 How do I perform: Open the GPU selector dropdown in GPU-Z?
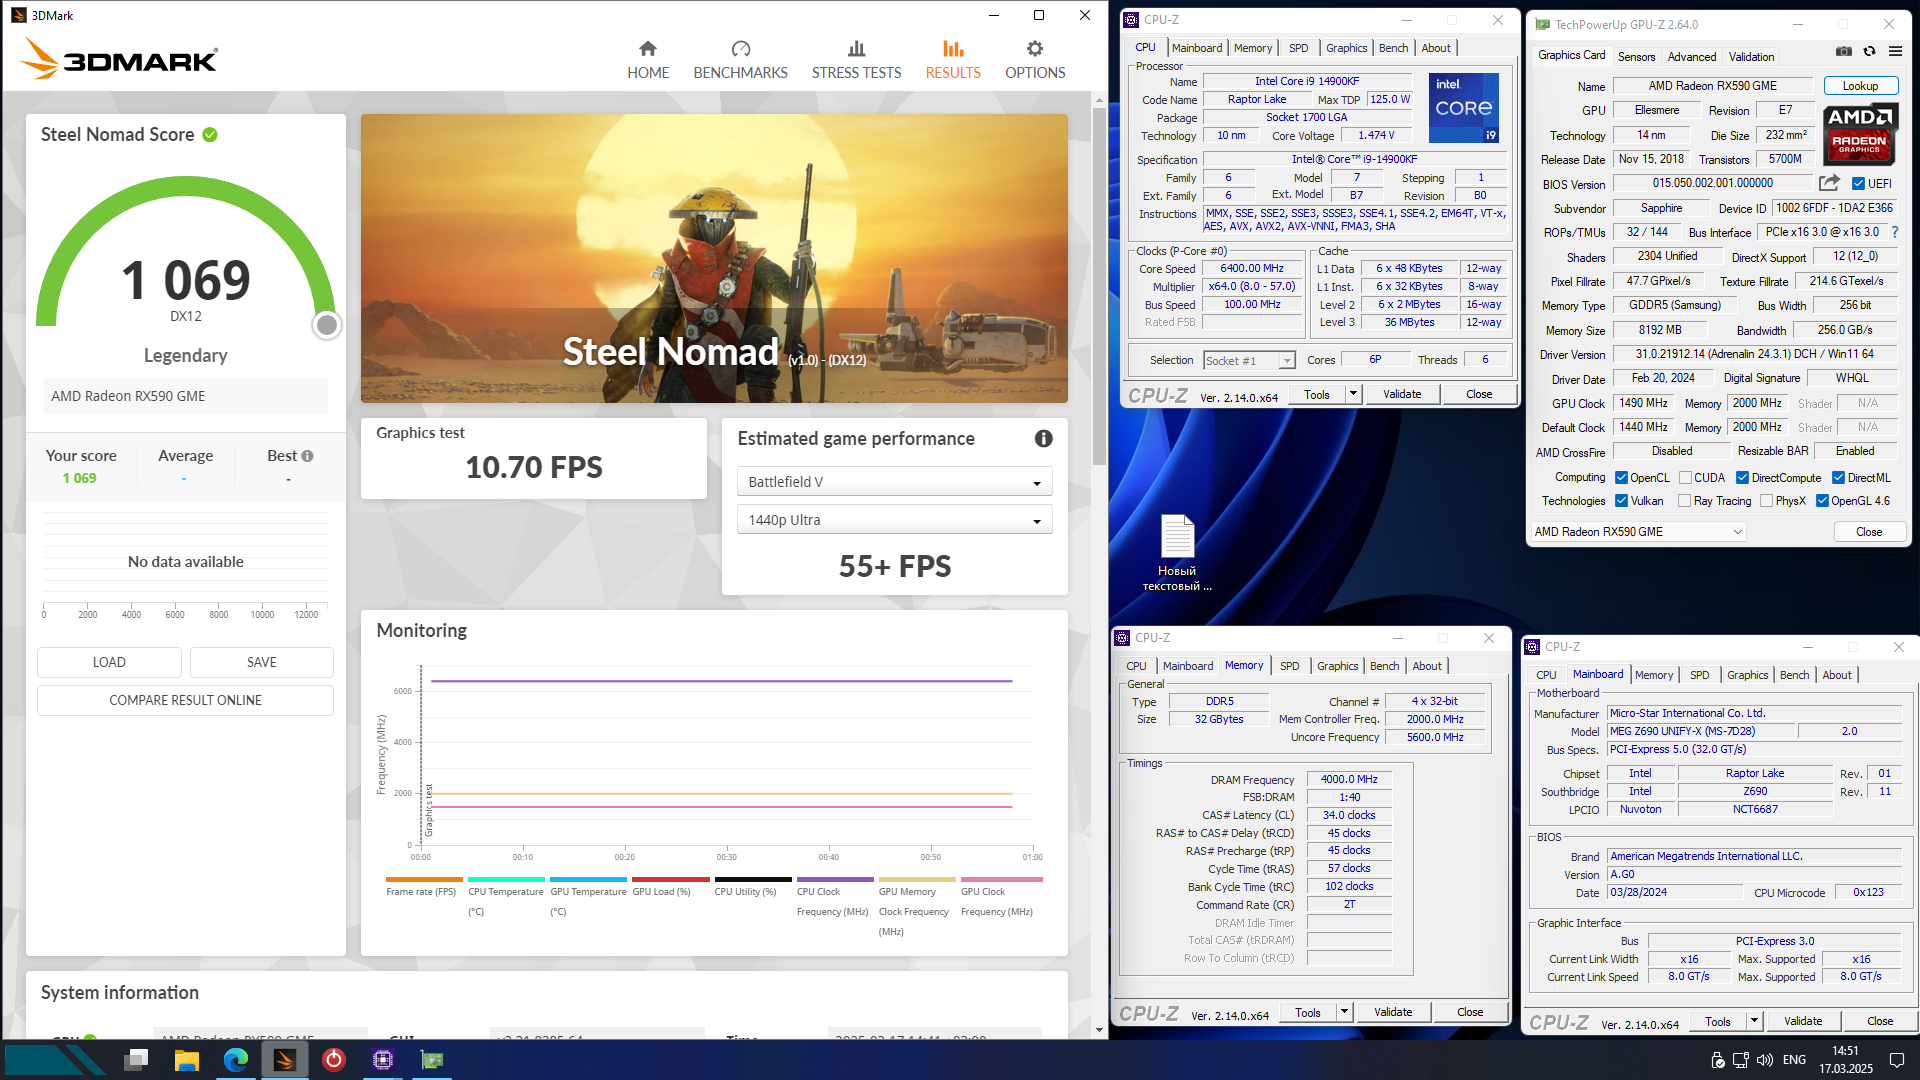pos(1638,532)
